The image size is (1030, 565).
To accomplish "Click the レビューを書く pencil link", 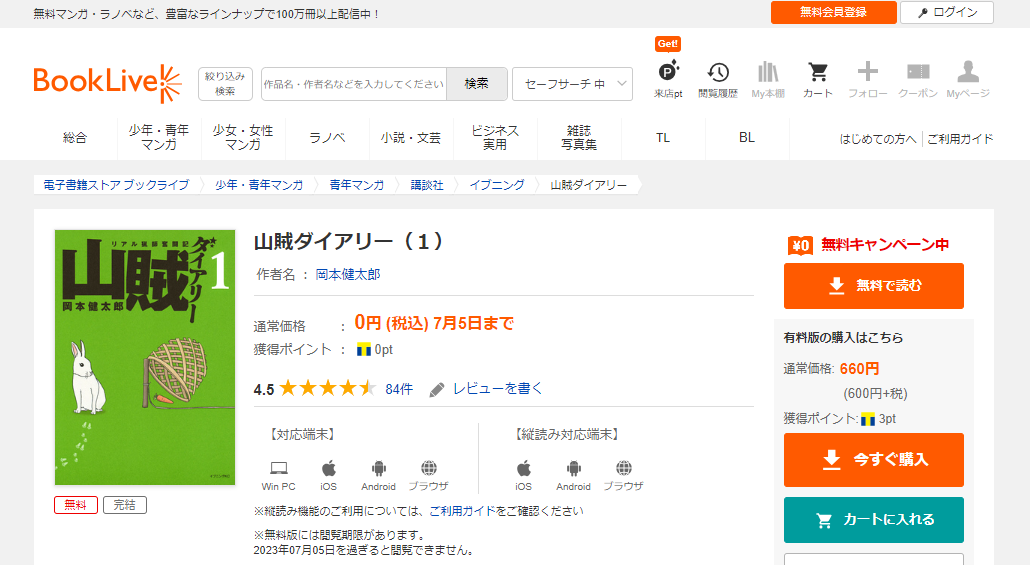I will click(x=487, y=389).
